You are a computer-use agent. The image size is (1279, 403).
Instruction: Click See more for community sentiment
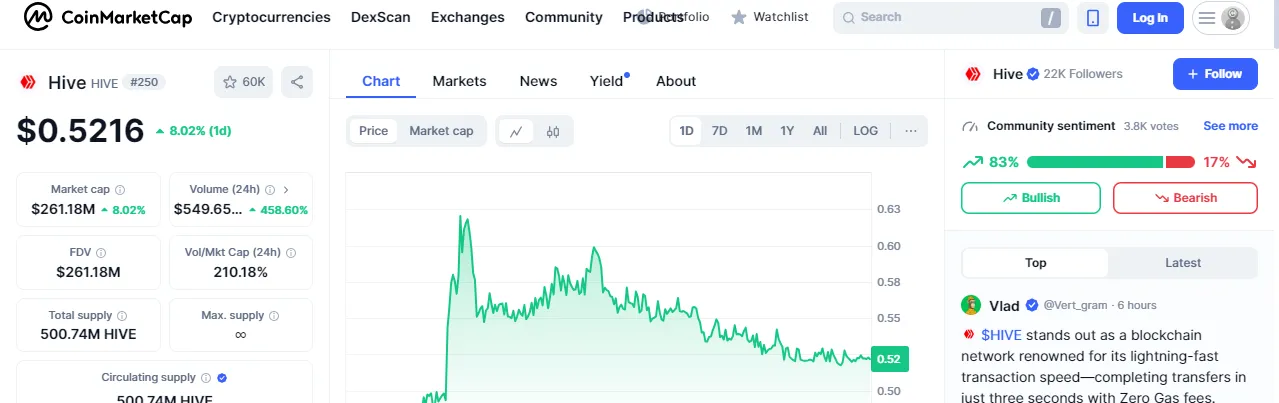[1230, 126]
